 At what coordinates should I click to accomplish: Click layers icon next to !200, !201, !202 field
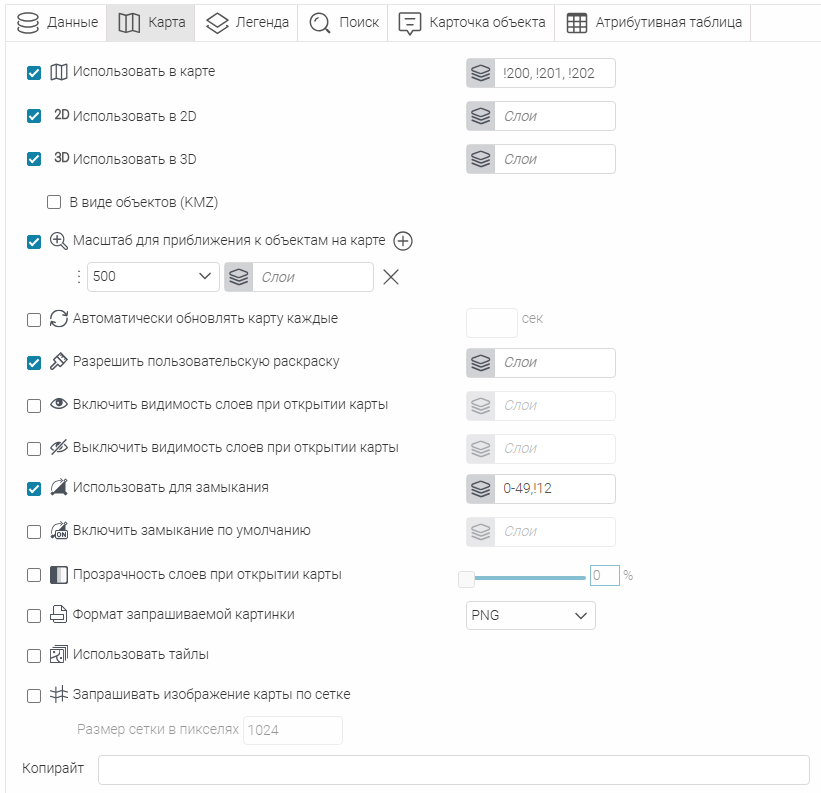tap(481, 74)
